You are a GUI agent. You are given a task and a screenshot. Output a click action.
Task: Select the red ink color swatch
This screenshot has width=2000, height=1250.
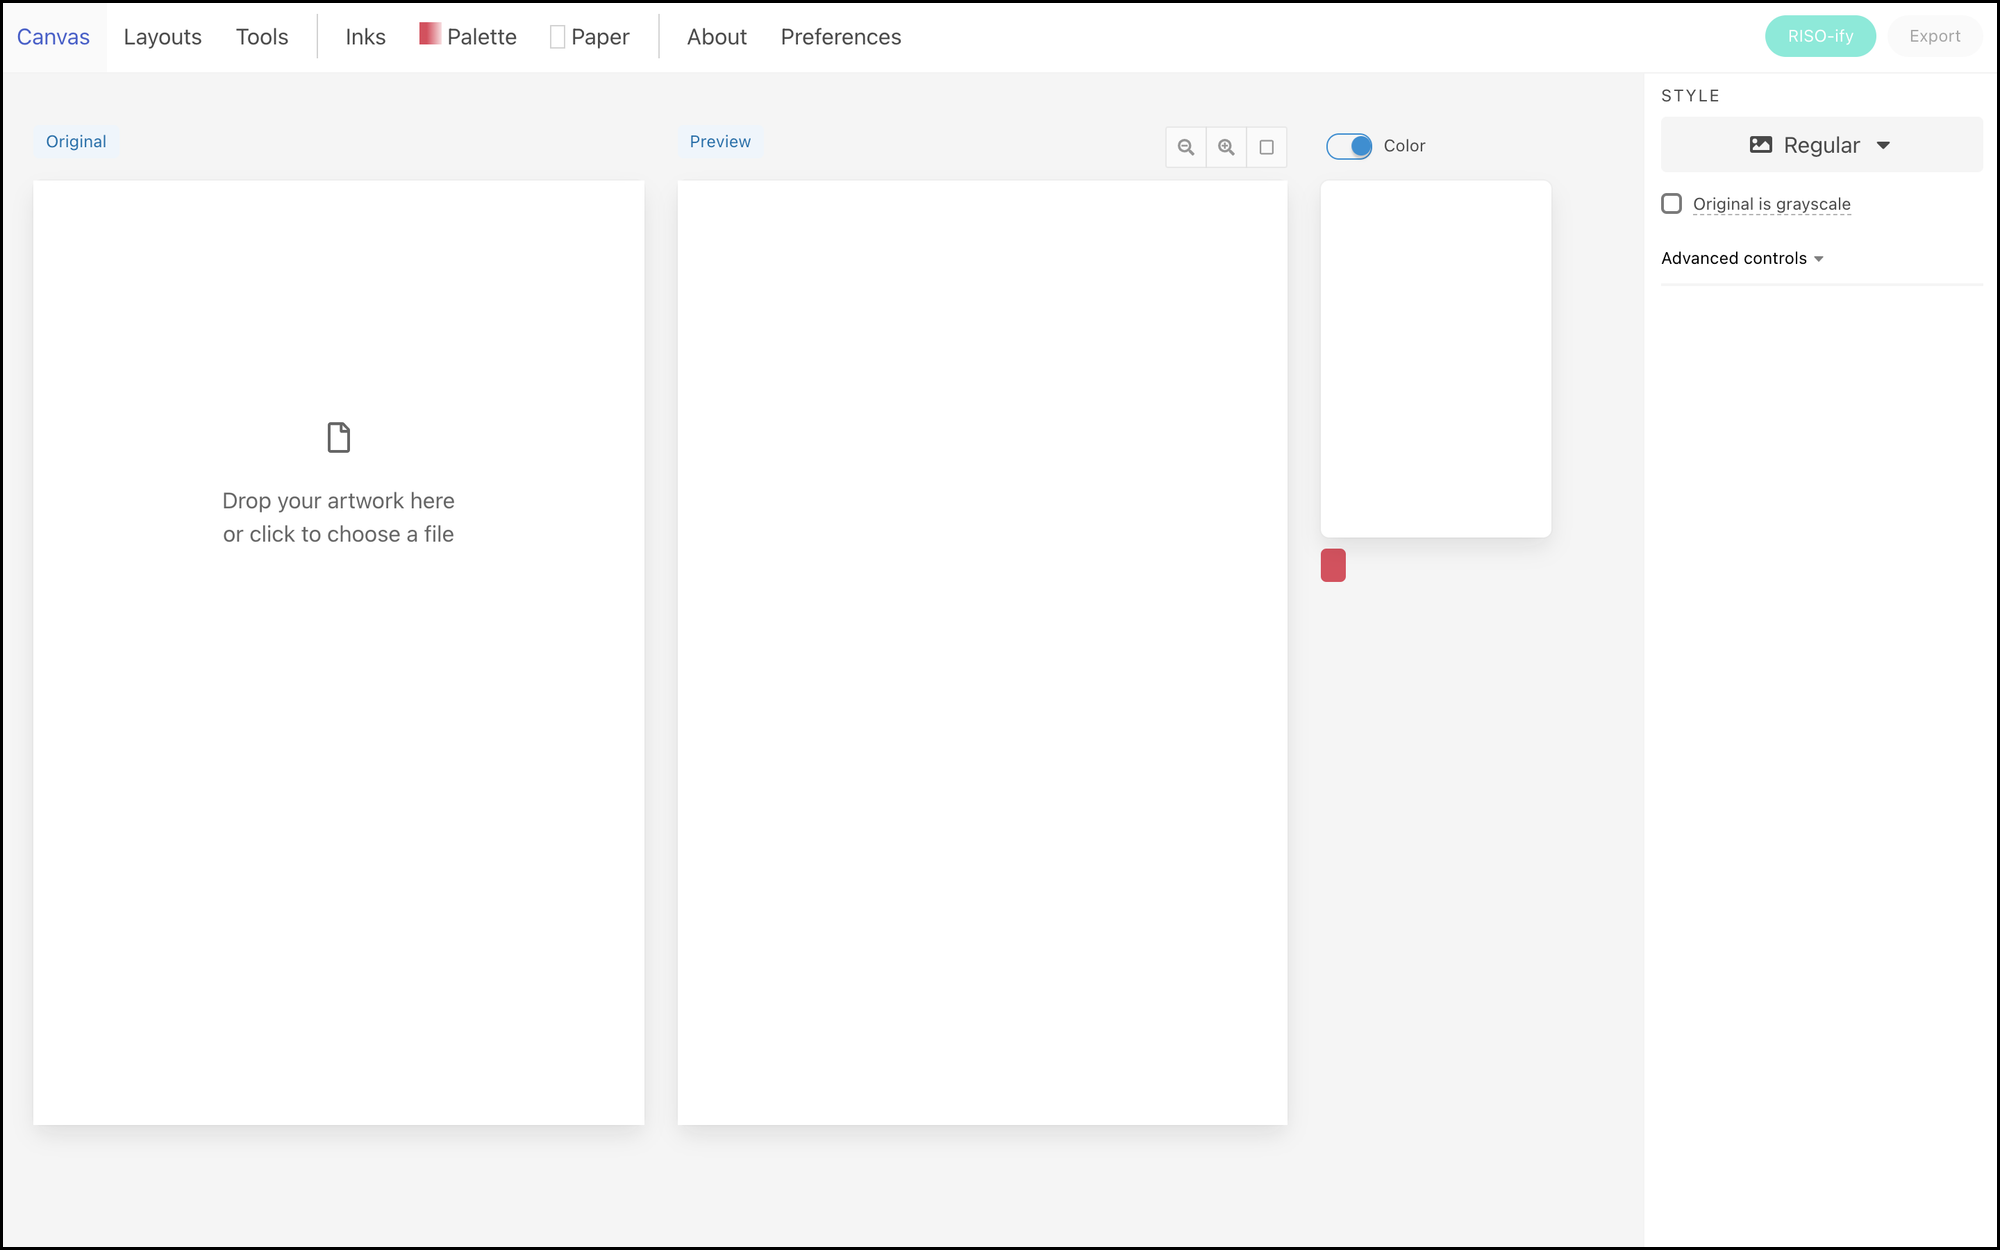point(1333,565)
